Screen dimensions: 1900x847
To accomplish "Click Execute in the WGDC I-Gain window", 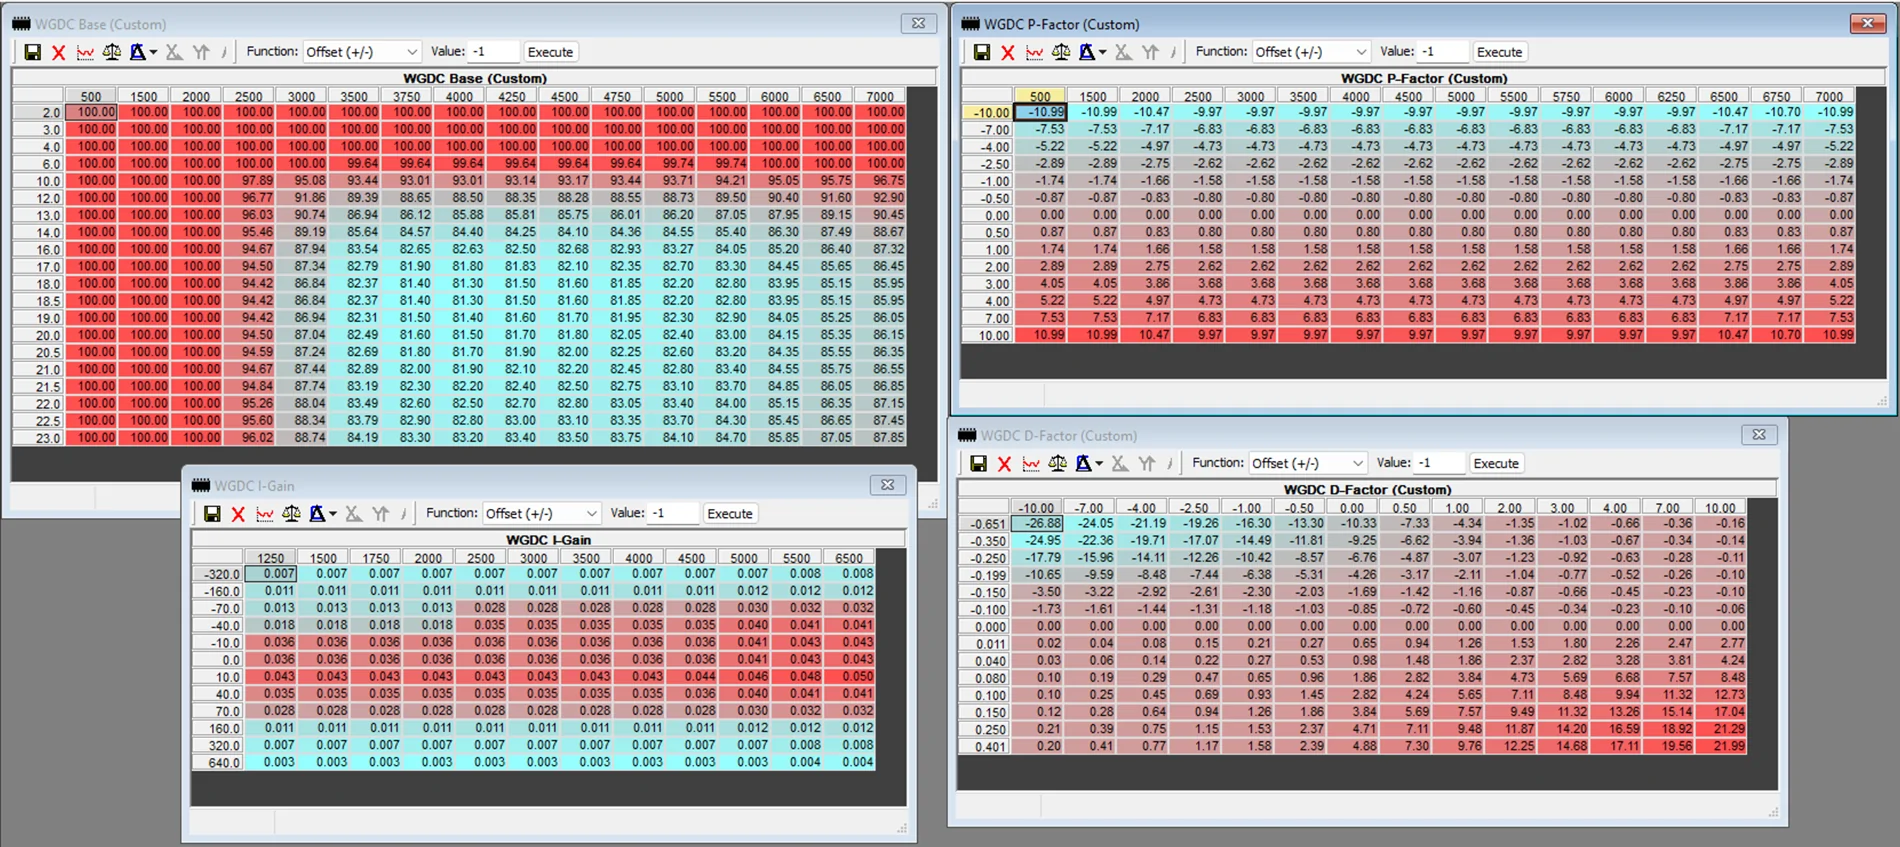I will (x=730, y=514).
